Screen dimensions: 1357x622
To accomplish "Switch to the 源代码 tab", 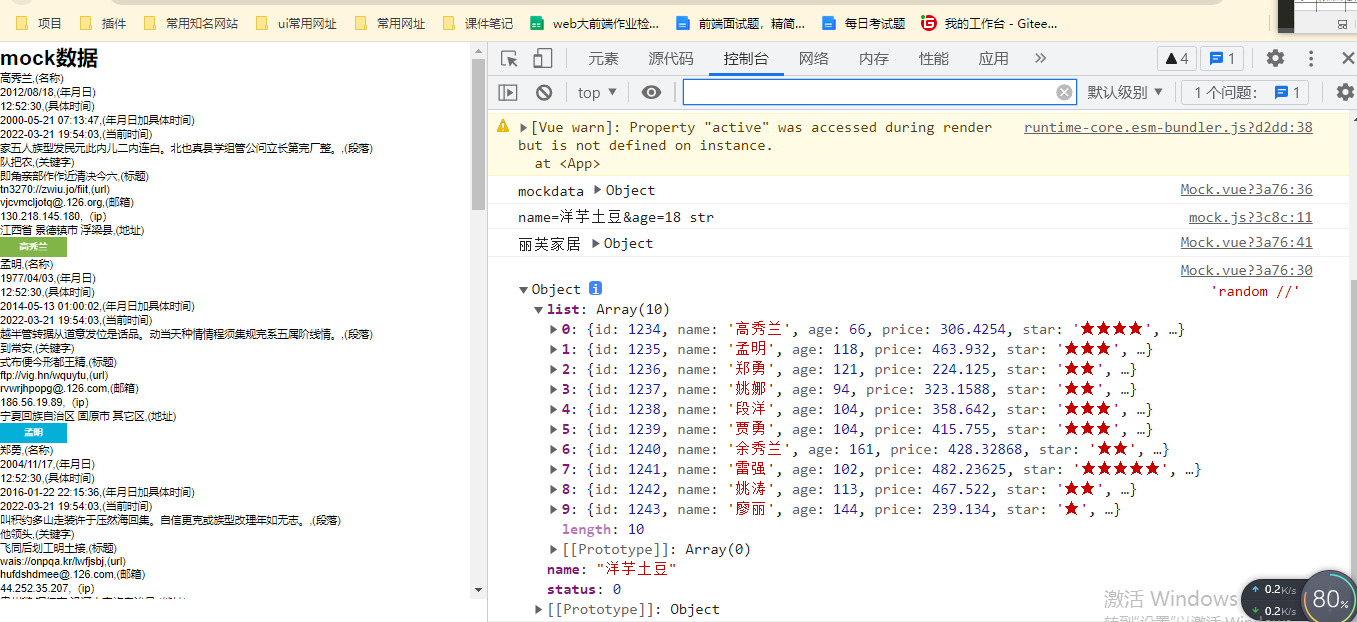I will [670, 59].
